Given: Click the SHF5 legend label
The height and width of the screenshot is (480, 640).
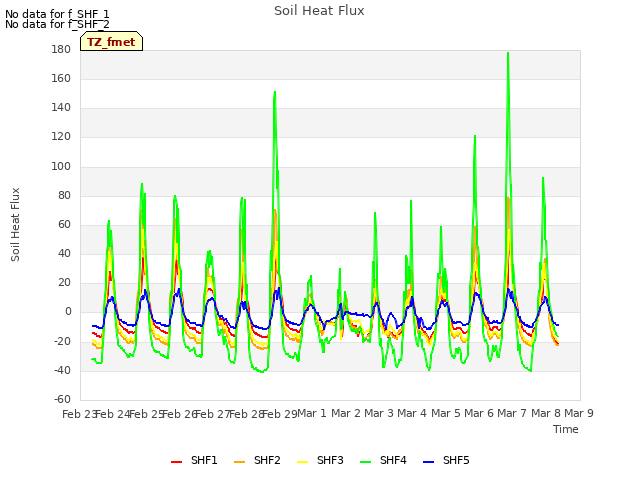Looking at the screenshot, I should coord(456,460).
